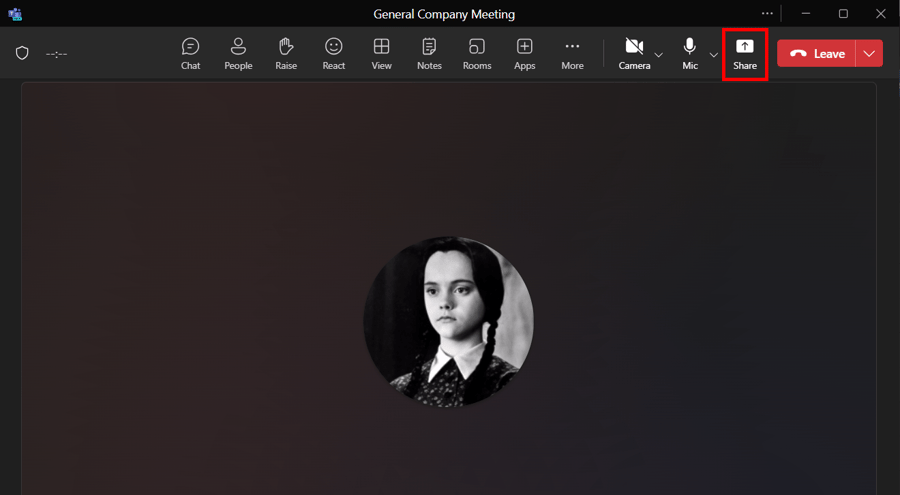
Task: Leave the meeting with red button
Action: click(x=816, y=53)
